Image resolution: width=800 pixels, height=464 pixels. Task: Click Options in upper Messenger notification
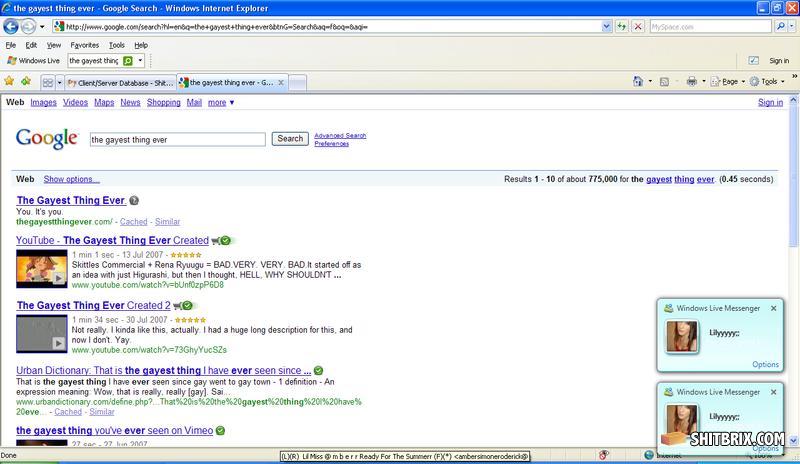pyautogui.click(x=765, y=364)
